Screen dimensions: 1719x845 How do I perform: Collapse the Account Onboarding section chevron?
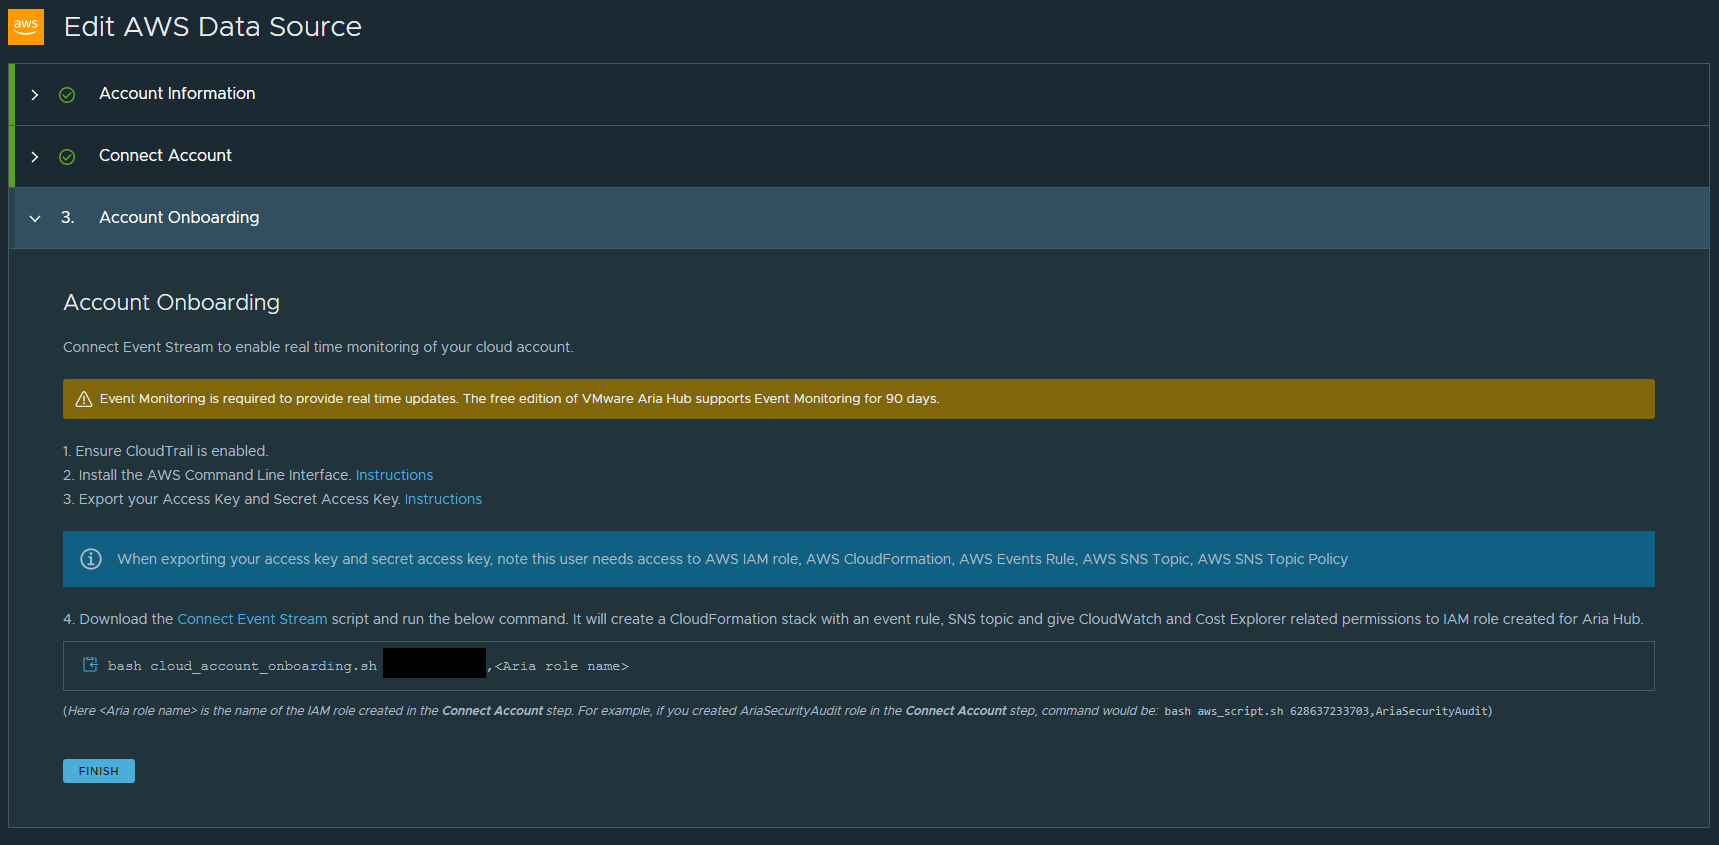pos(35,219)
